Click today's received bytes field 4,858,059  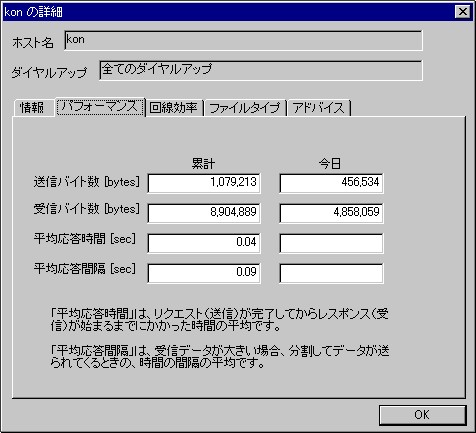click(x=331, y=213)
